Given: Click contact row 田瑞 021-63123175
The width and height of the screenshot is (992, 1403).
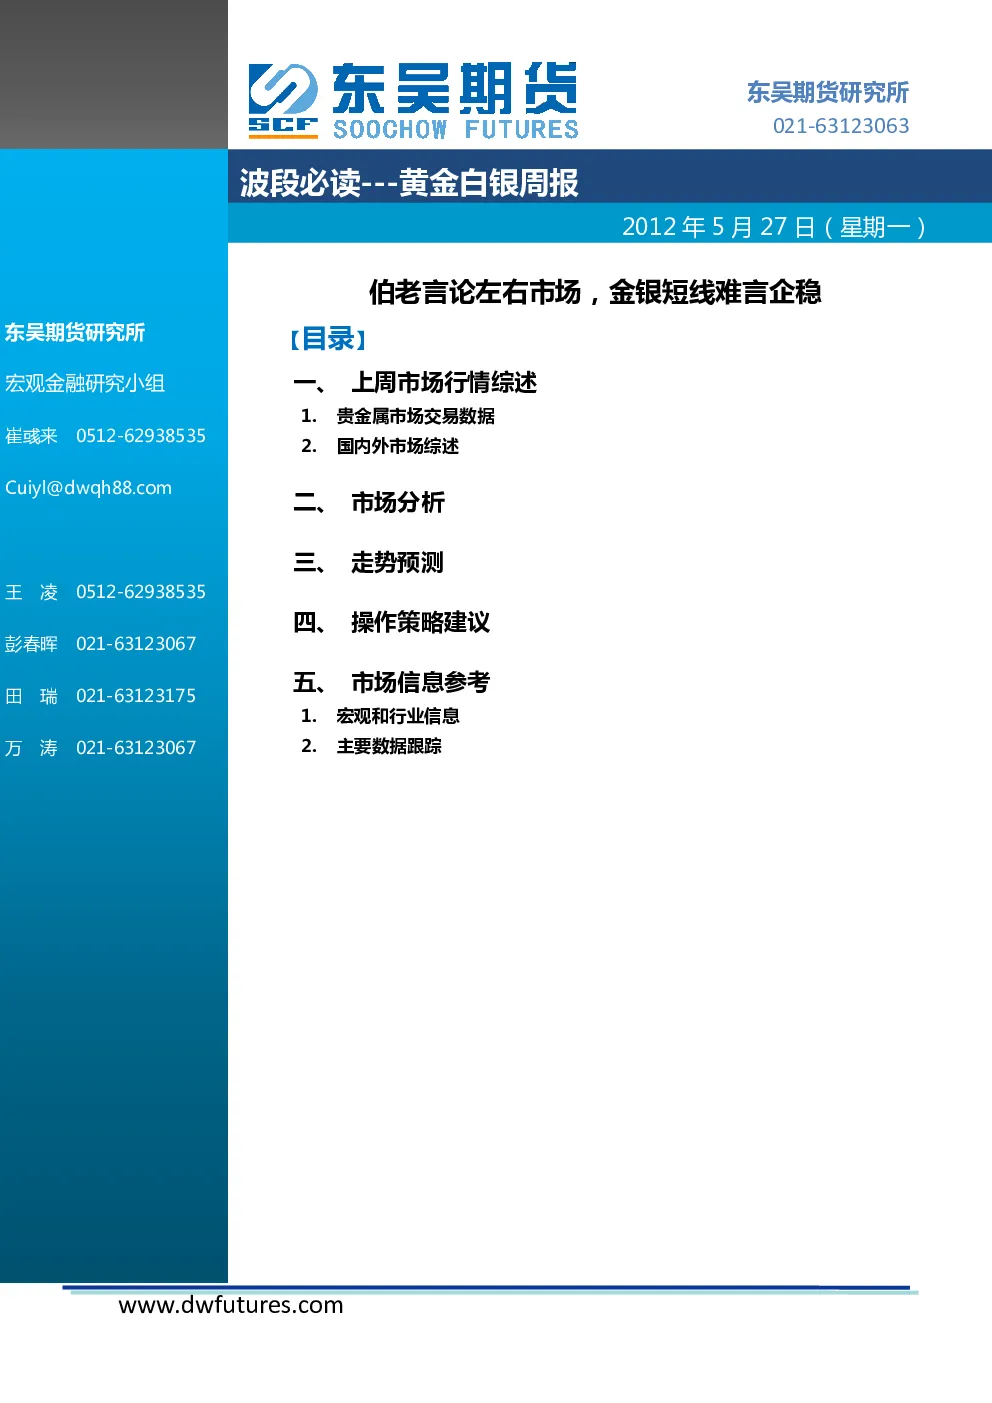Looking at the screenshot, I should [x=100, y=696].
